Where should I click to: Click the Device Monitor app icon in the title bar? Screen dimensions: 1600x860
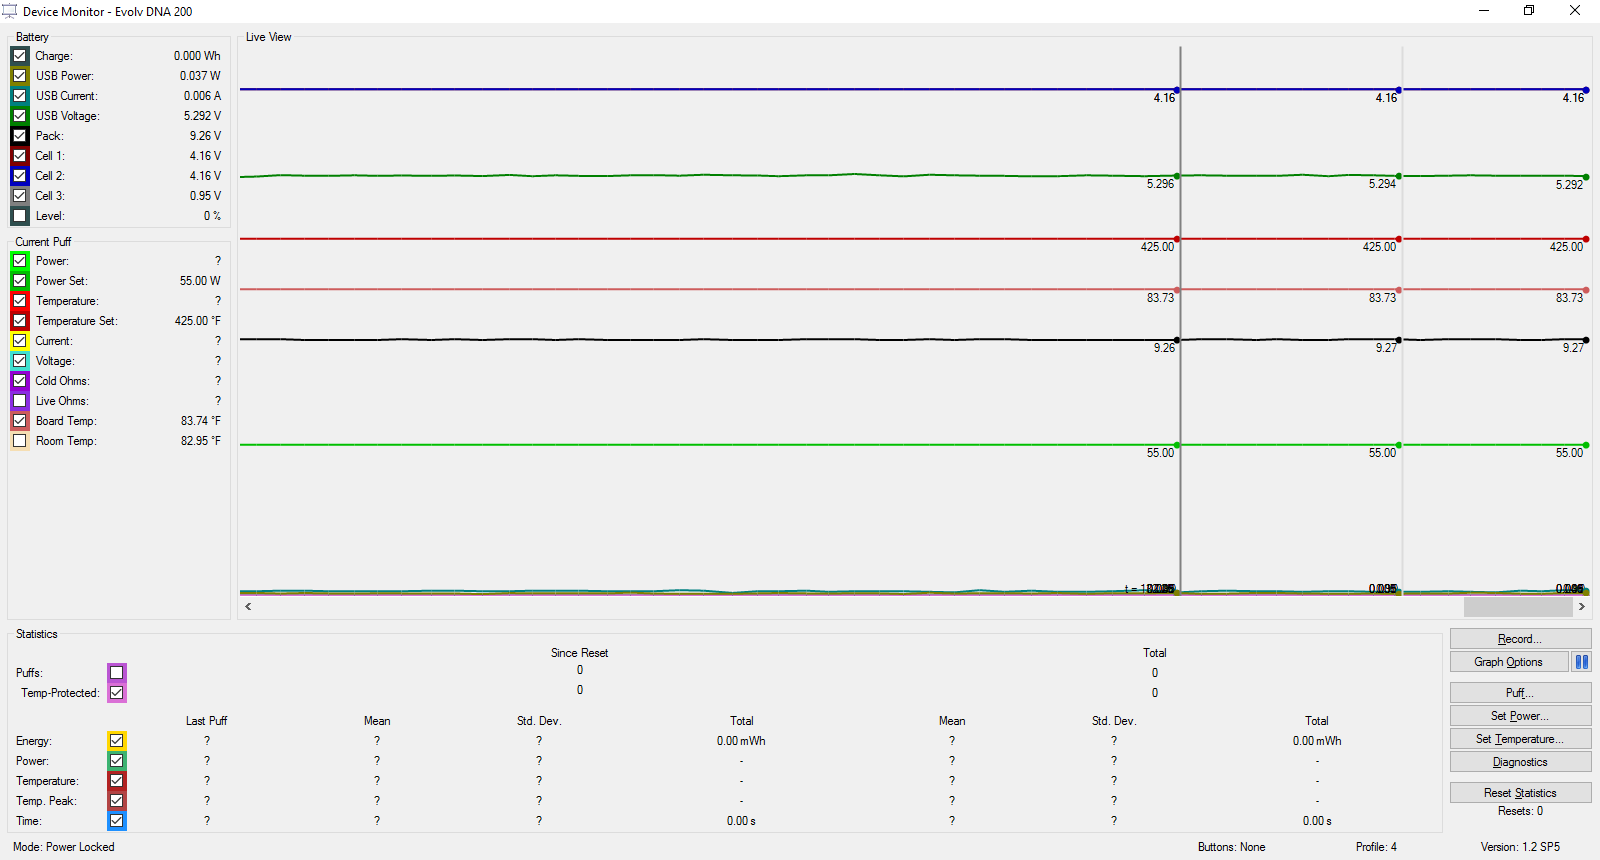10,11
